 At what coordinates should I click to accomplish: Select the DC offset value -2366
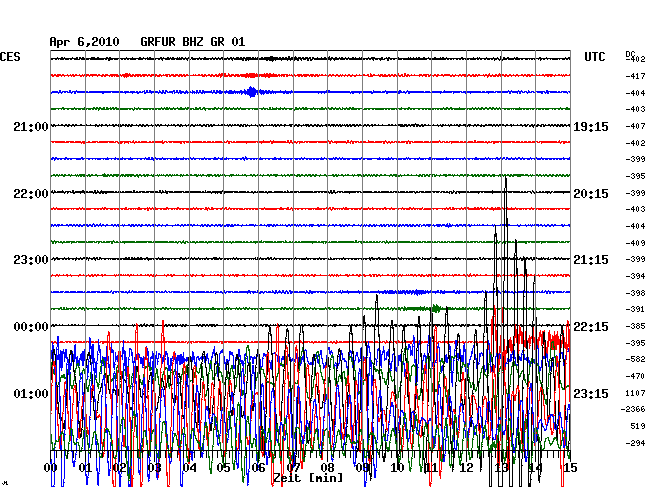[x=633, y=409]
